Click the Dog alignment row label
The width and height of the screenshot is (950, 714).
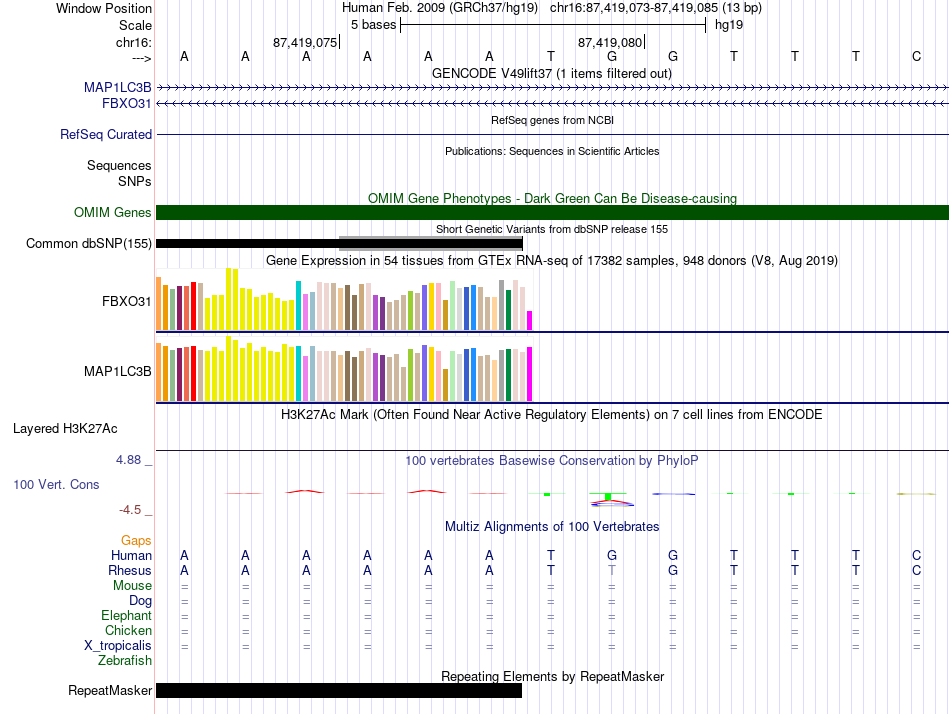click(140, 601)
